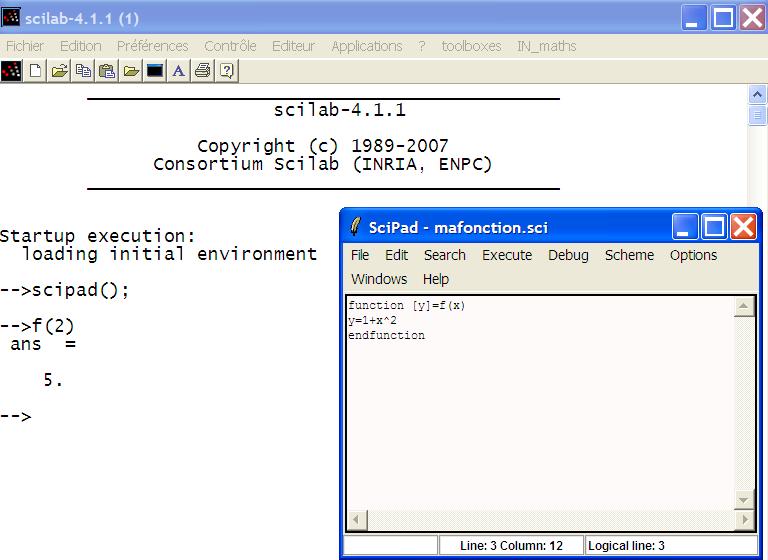Open SciPad Debug menu
The image size is (768, 560).
[x=568, y=255]
